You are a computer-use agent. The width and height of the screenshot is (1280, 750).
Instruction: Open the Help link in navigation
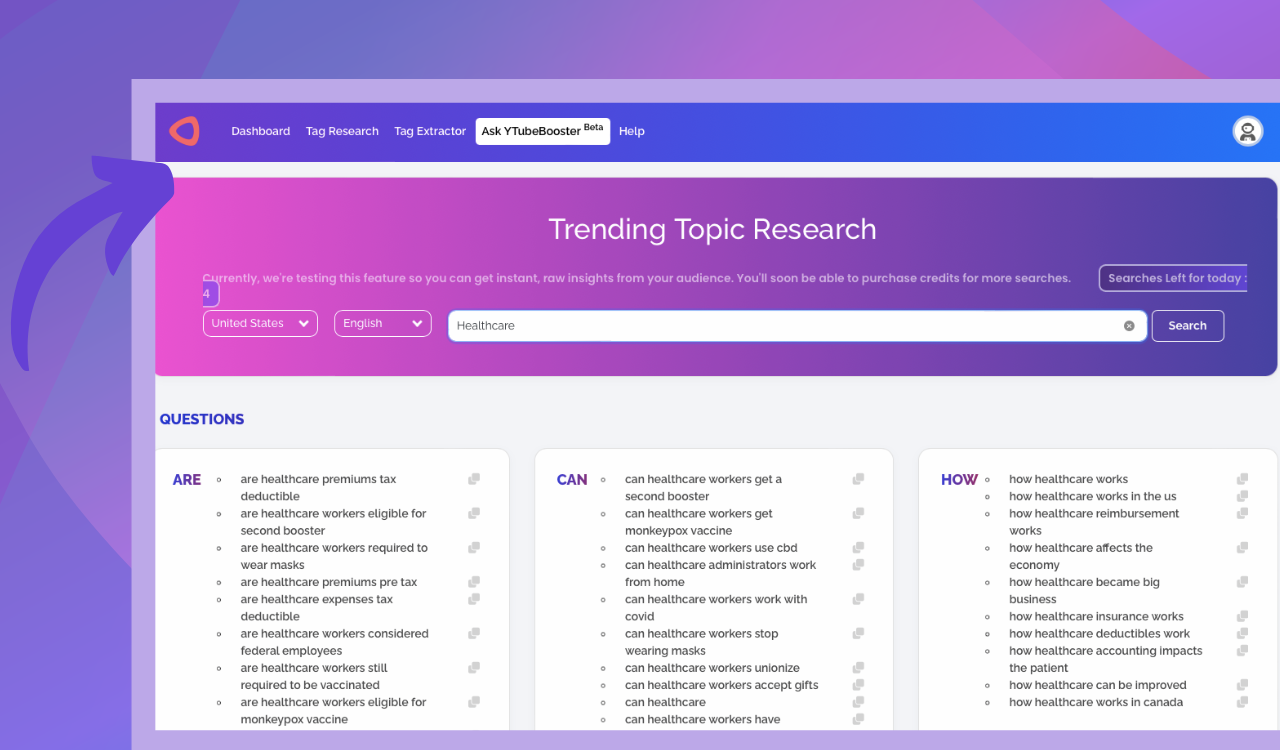pyautogui.click(x=631, y=131)
